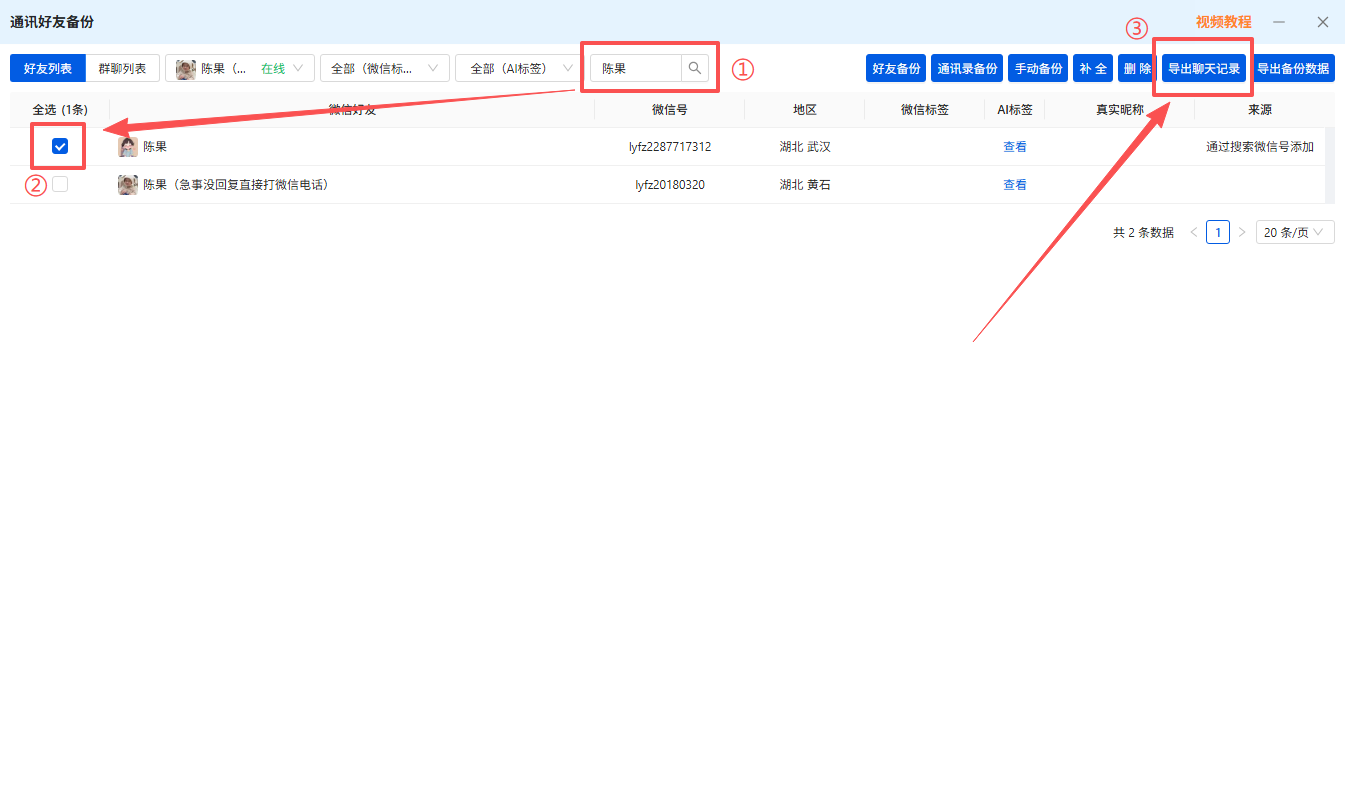Close the 通讯好友备份 window
The height and width of the screenshot is (798, 1345).
pyautogui.click(x=1322, y=22)
